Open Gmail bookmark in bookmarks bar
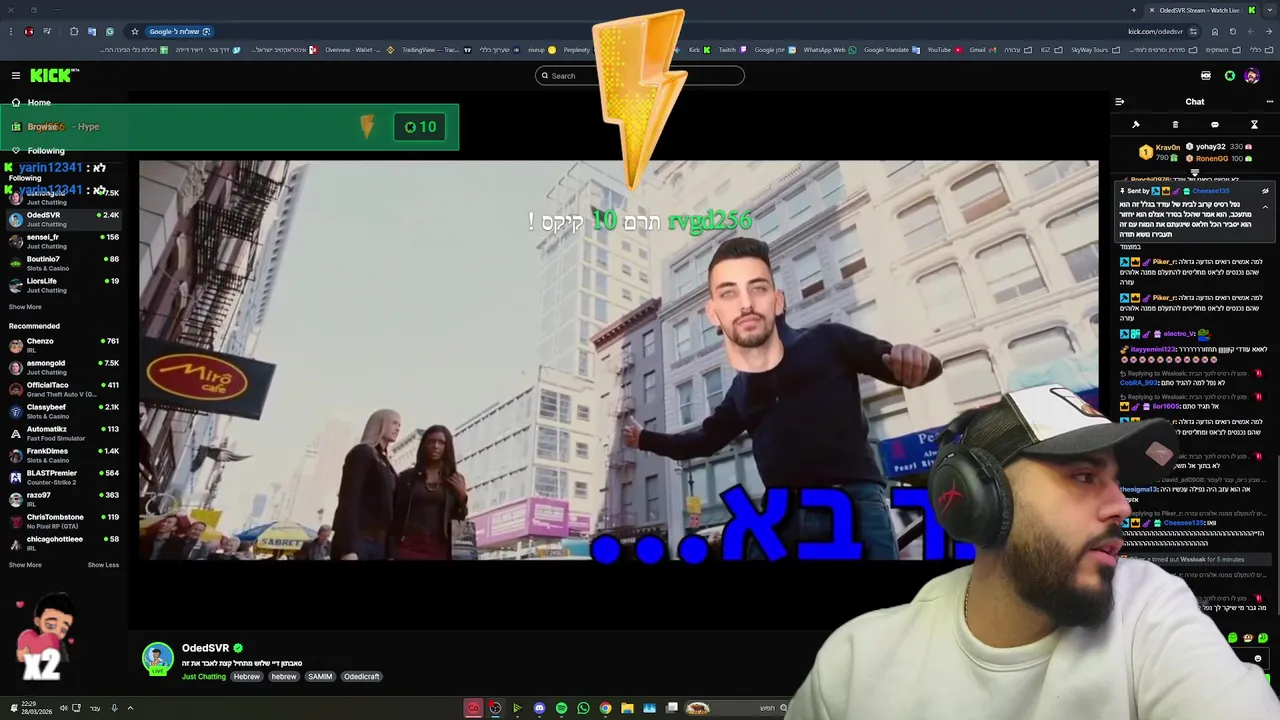 (981, 50)
